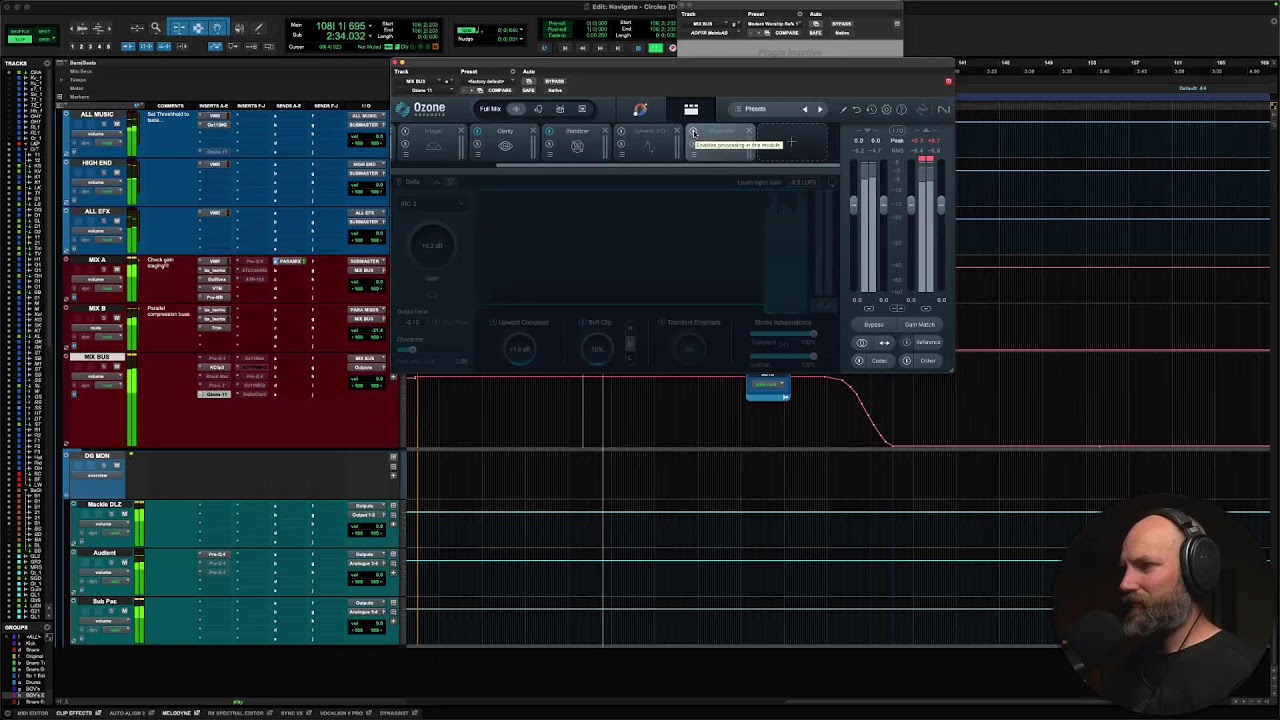Select the Drum target icon in Ozone

click(560, 109)
